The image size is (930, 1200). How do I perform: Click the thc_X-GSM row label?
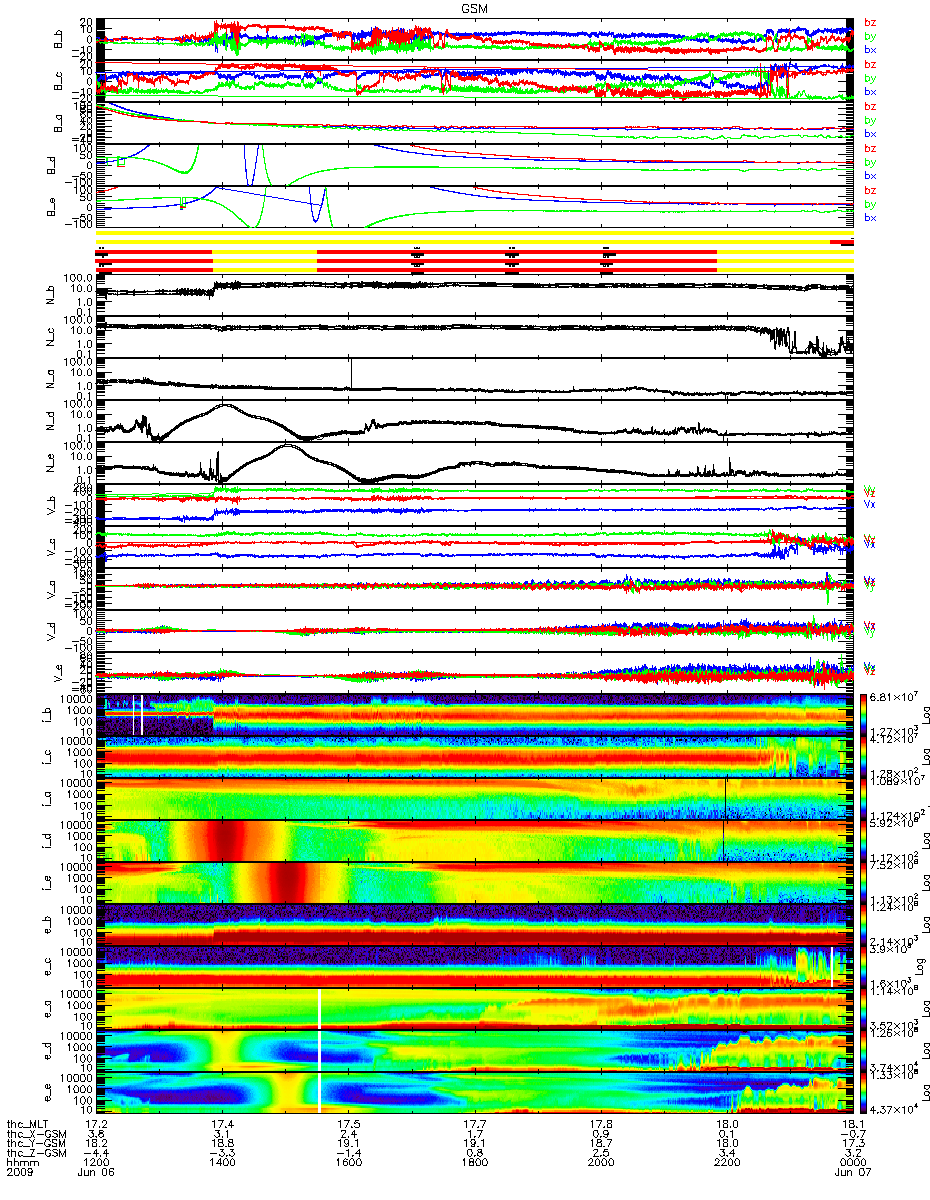pos(34,1133)
